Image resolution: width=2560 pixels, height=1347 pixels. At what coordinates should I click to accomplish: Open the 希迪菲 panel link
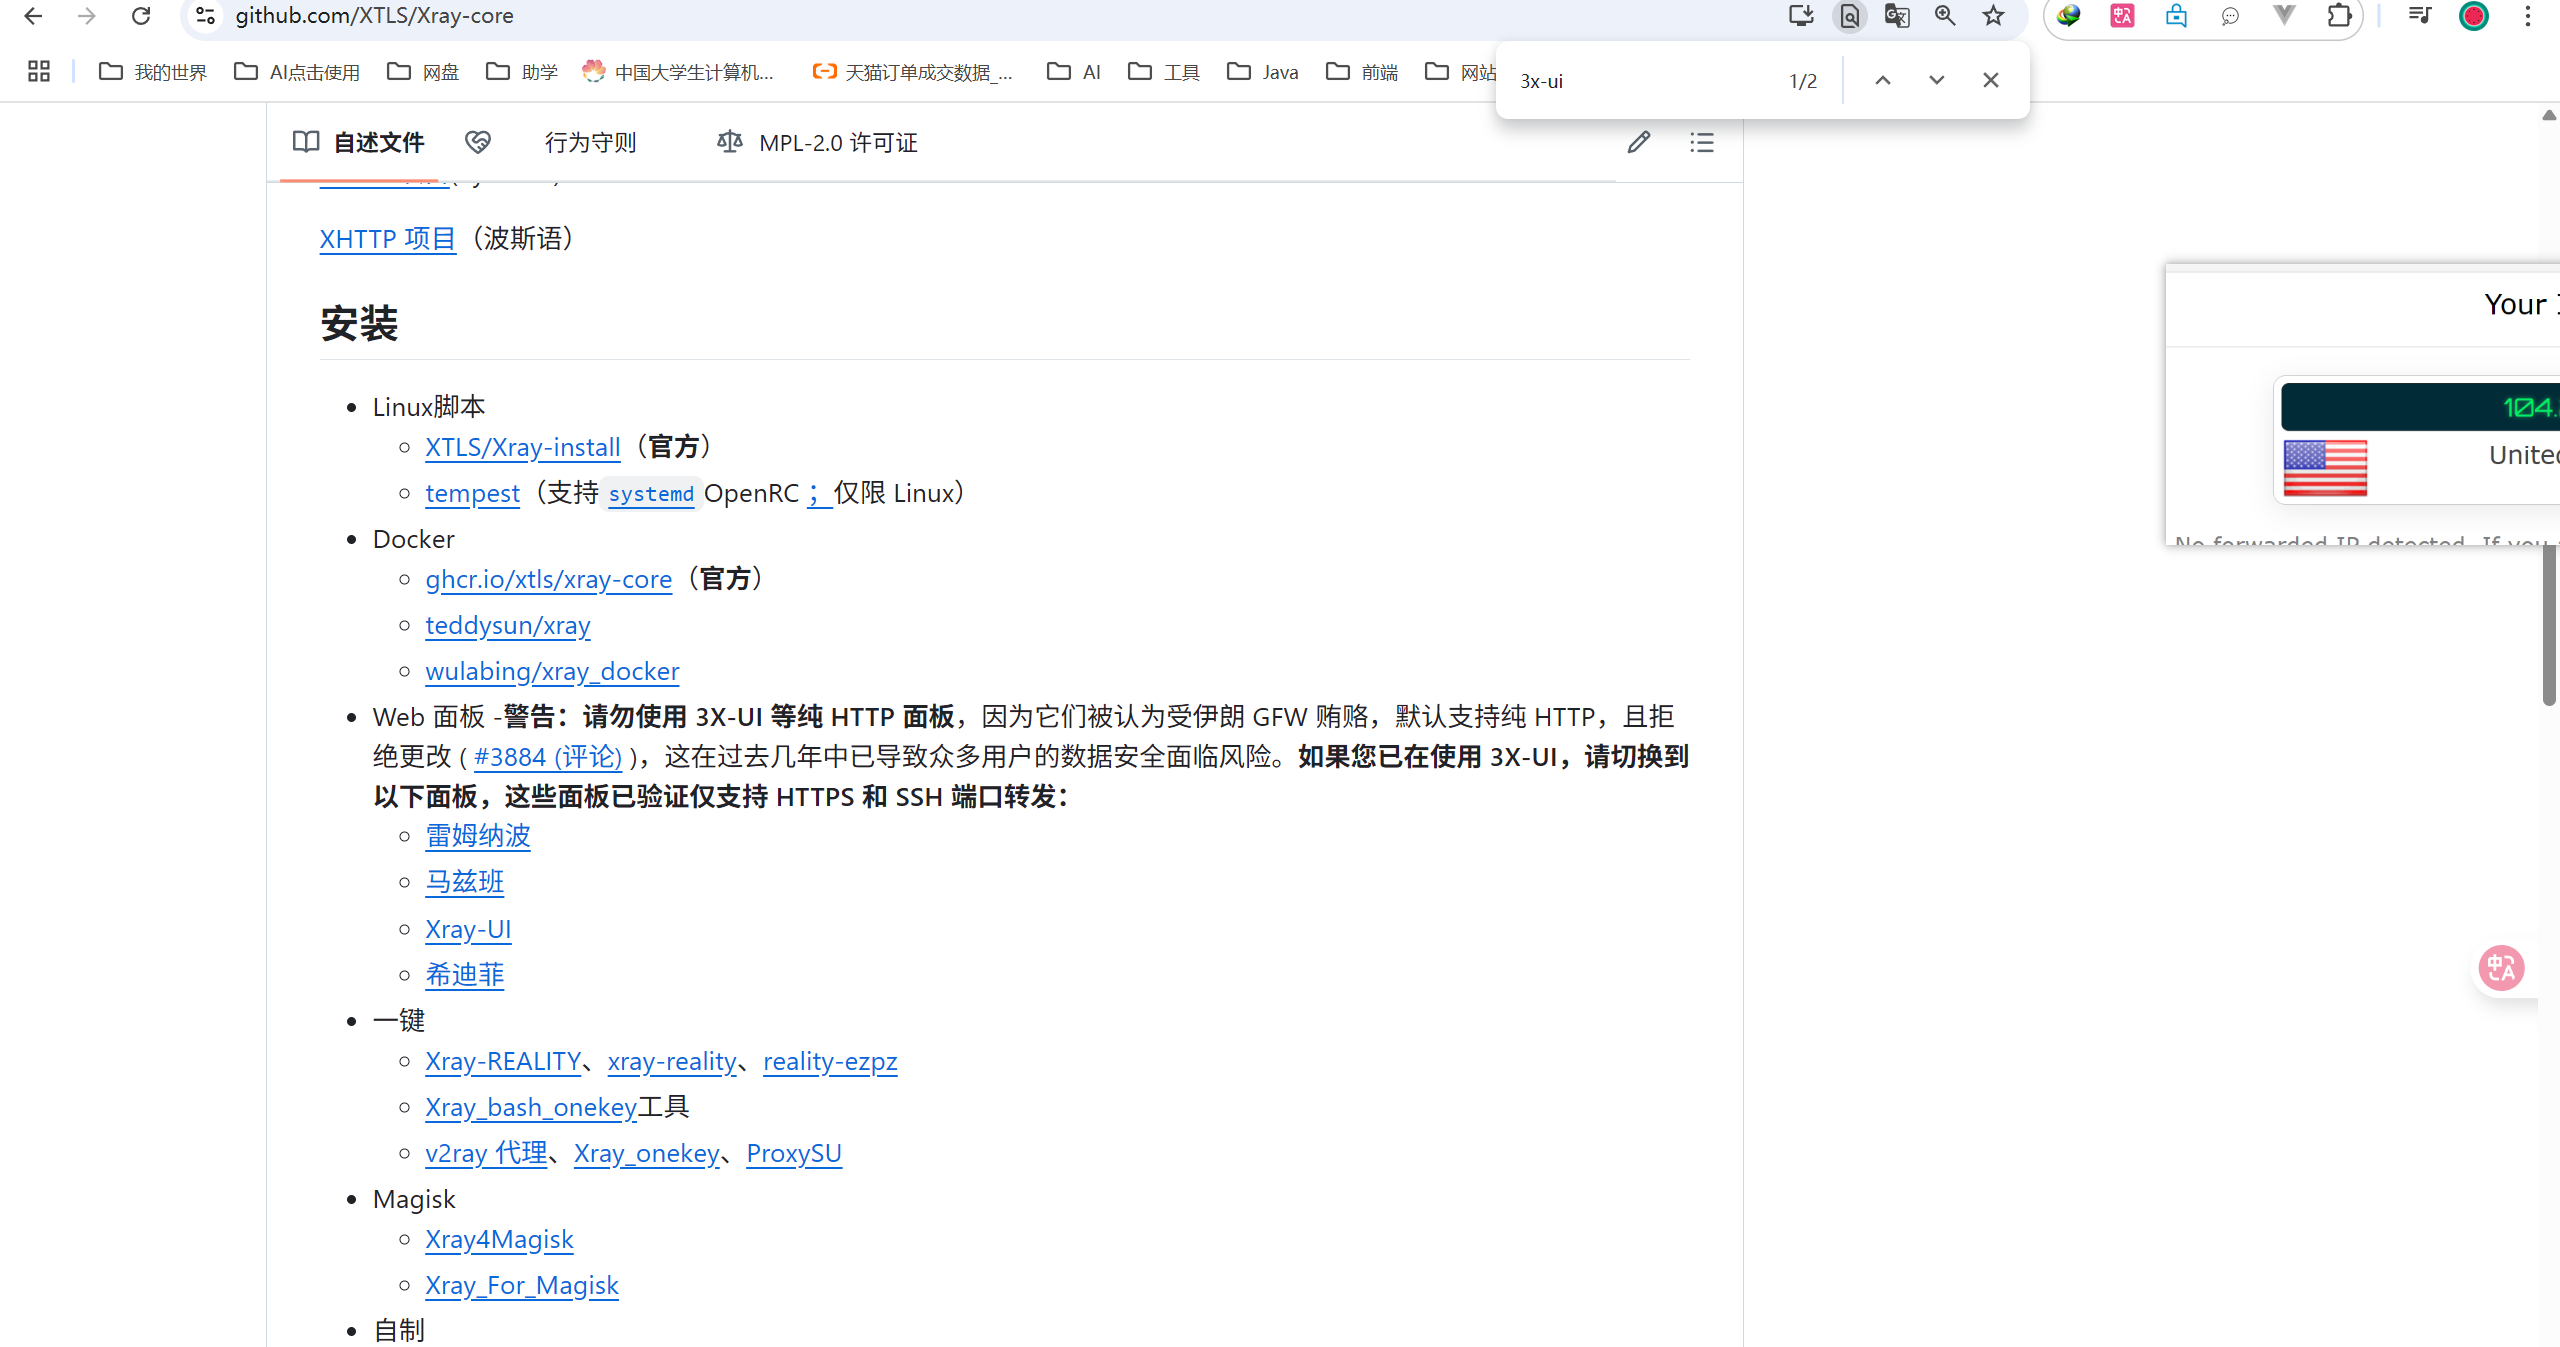[x=465, y=975]
